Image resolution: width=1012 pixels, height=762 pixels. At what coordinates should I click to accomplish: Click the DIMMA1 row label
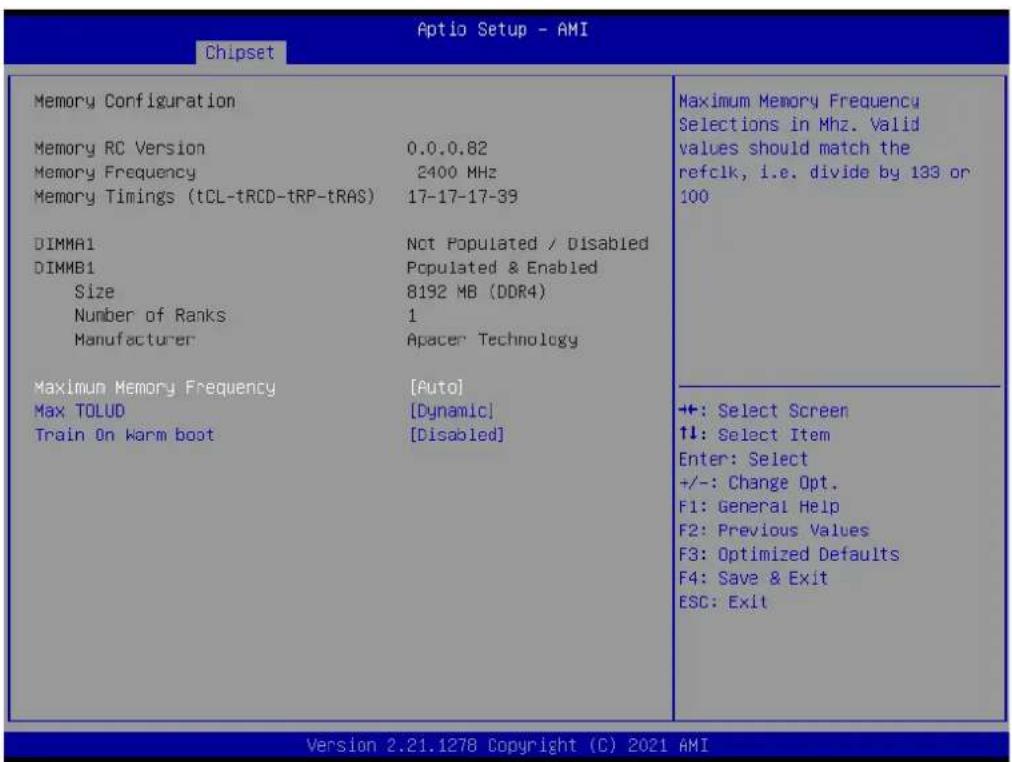point(65,244)
